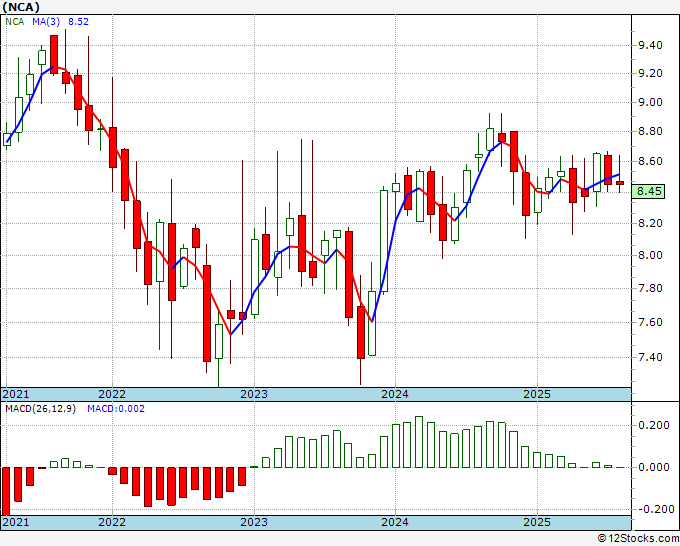The image size is (680, 546).
Task: Click the MACD(26,12,9) indicator label
Action: (40, 409)
